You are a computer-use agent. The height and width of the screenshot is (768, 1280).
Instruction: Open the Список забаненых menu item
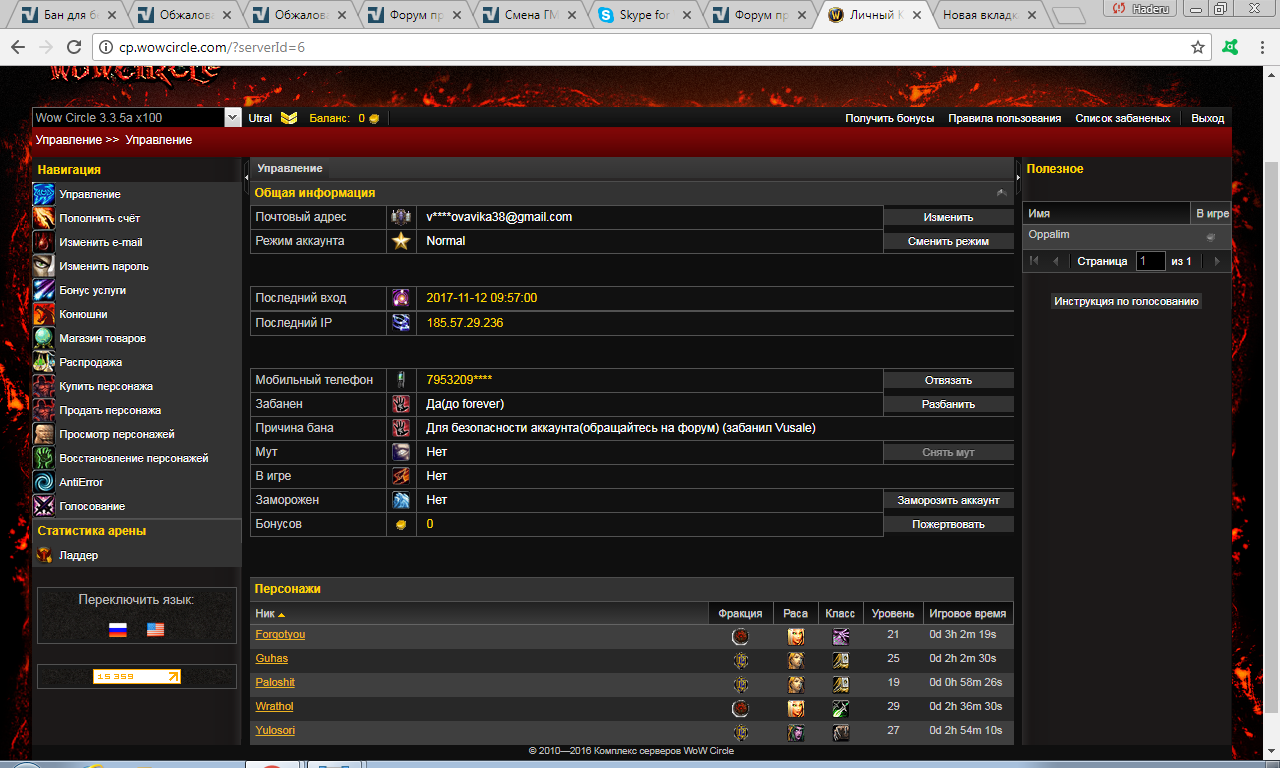[x=1122, y=118]
